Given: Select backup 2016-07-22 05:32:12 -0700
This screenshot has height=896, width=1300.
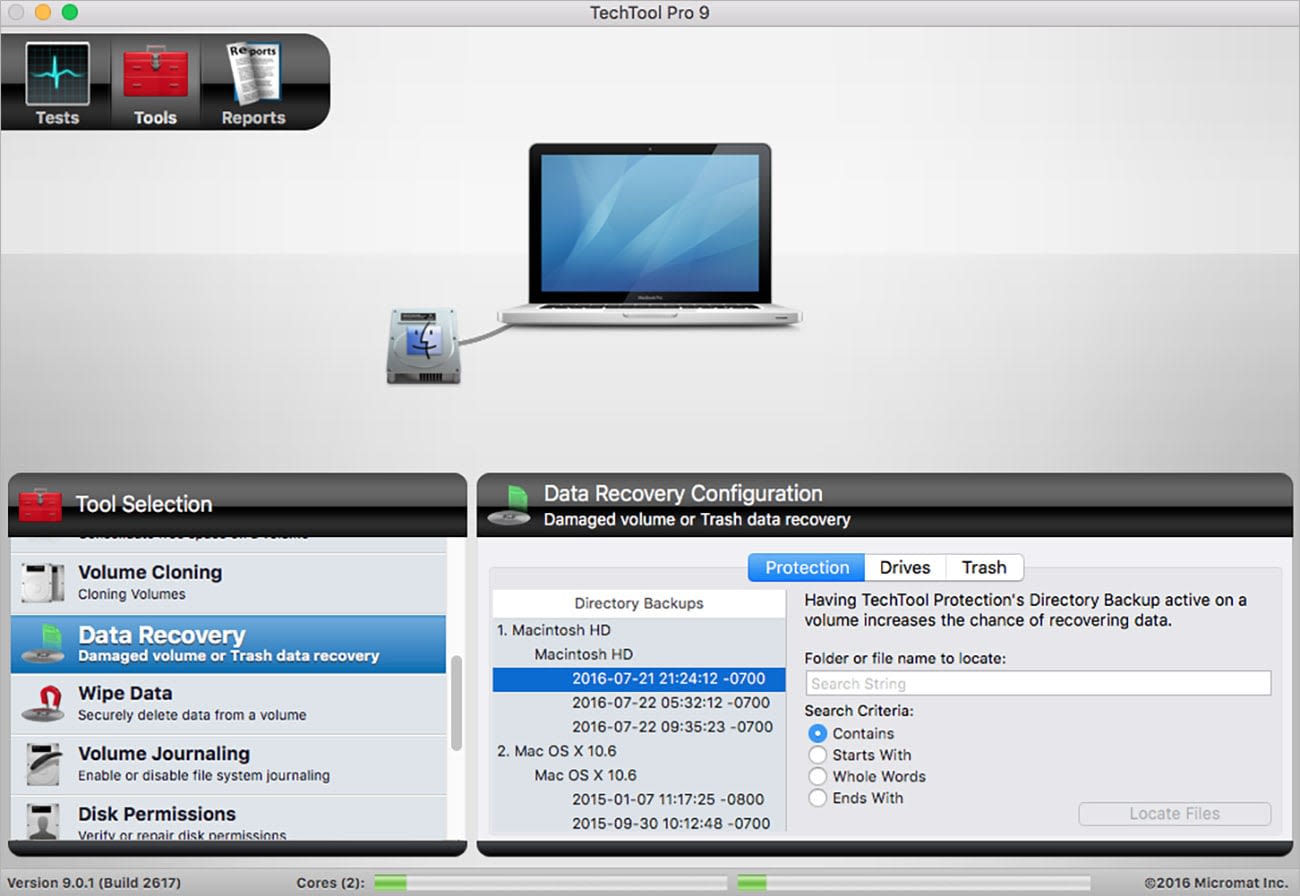Looking at the screenshot, I should (639, 702).
